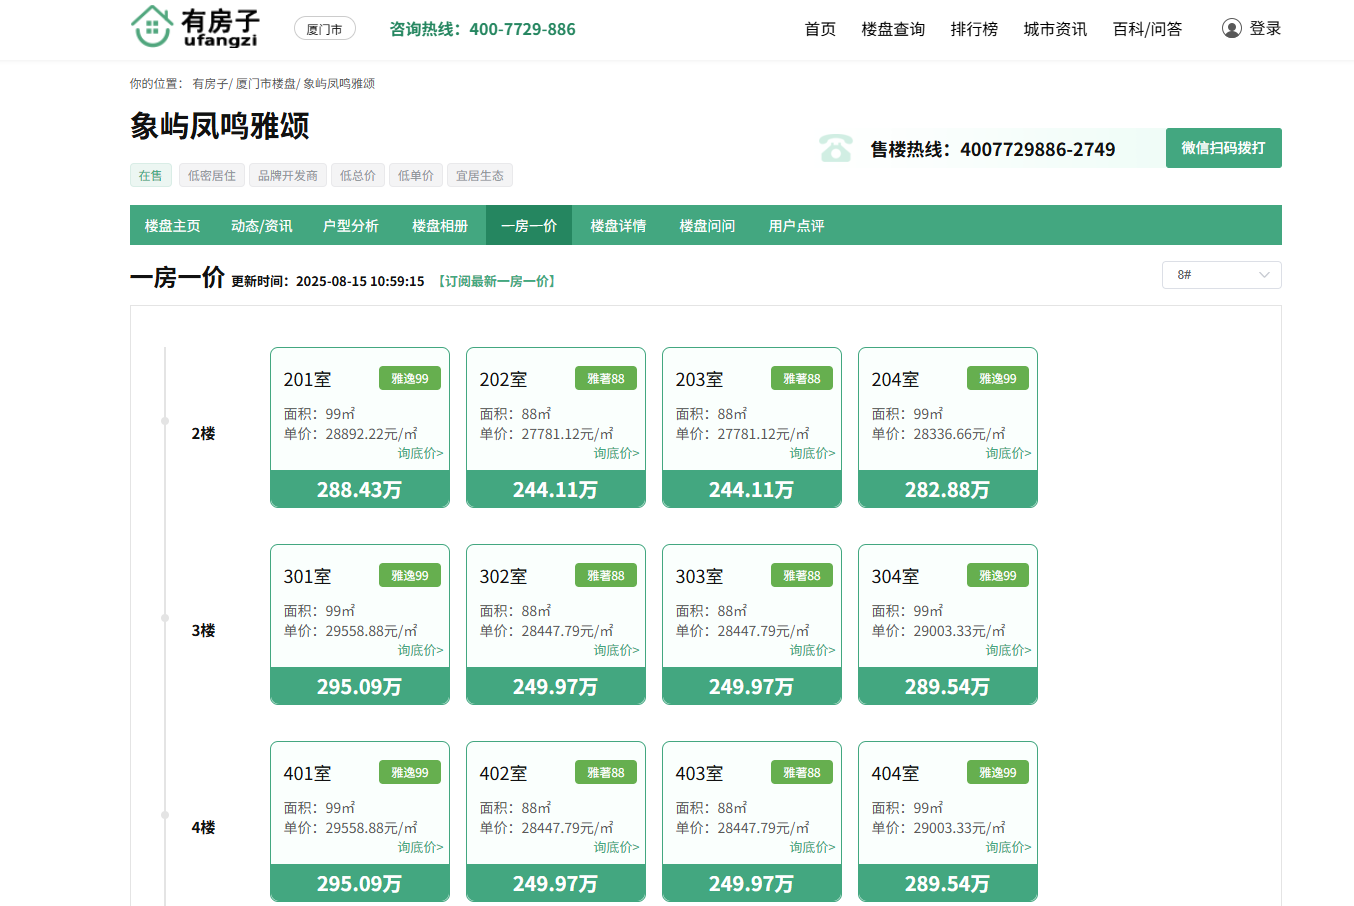Click 询底价 link for room 401

[421, 848]
